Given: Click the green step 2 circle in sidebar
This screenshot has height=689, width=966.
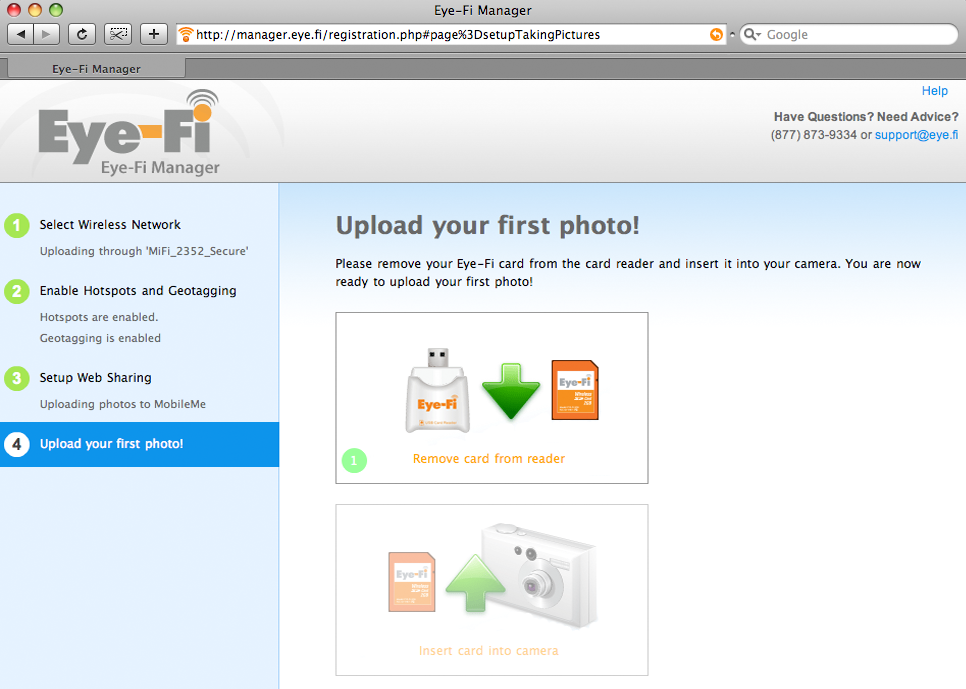Looking at the screenshot, I should coord(17,291).
